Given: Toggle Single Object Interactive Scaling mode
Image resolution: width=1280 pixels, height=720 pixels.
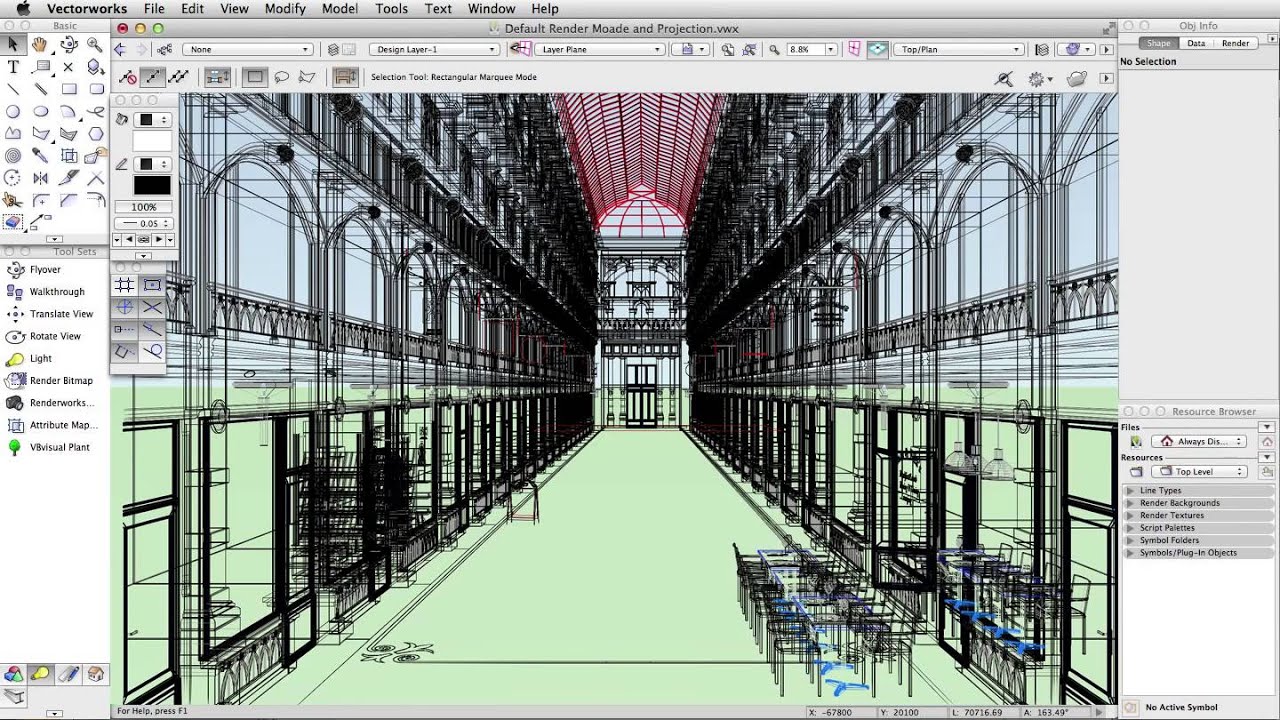Looking at the screenshot, I should pos(153,77).
